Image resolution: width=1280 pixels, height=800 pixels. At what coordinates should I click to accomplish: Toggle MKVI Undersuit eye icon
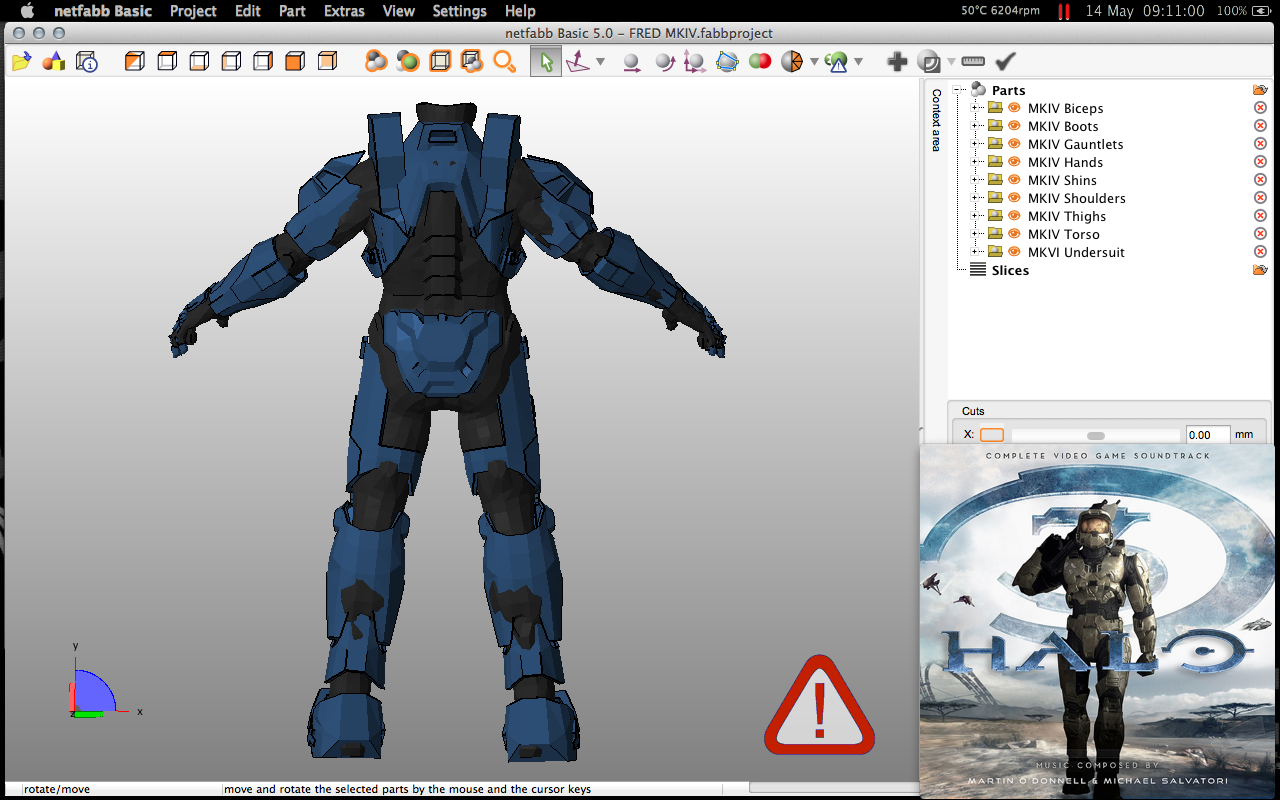[1014, 252]
